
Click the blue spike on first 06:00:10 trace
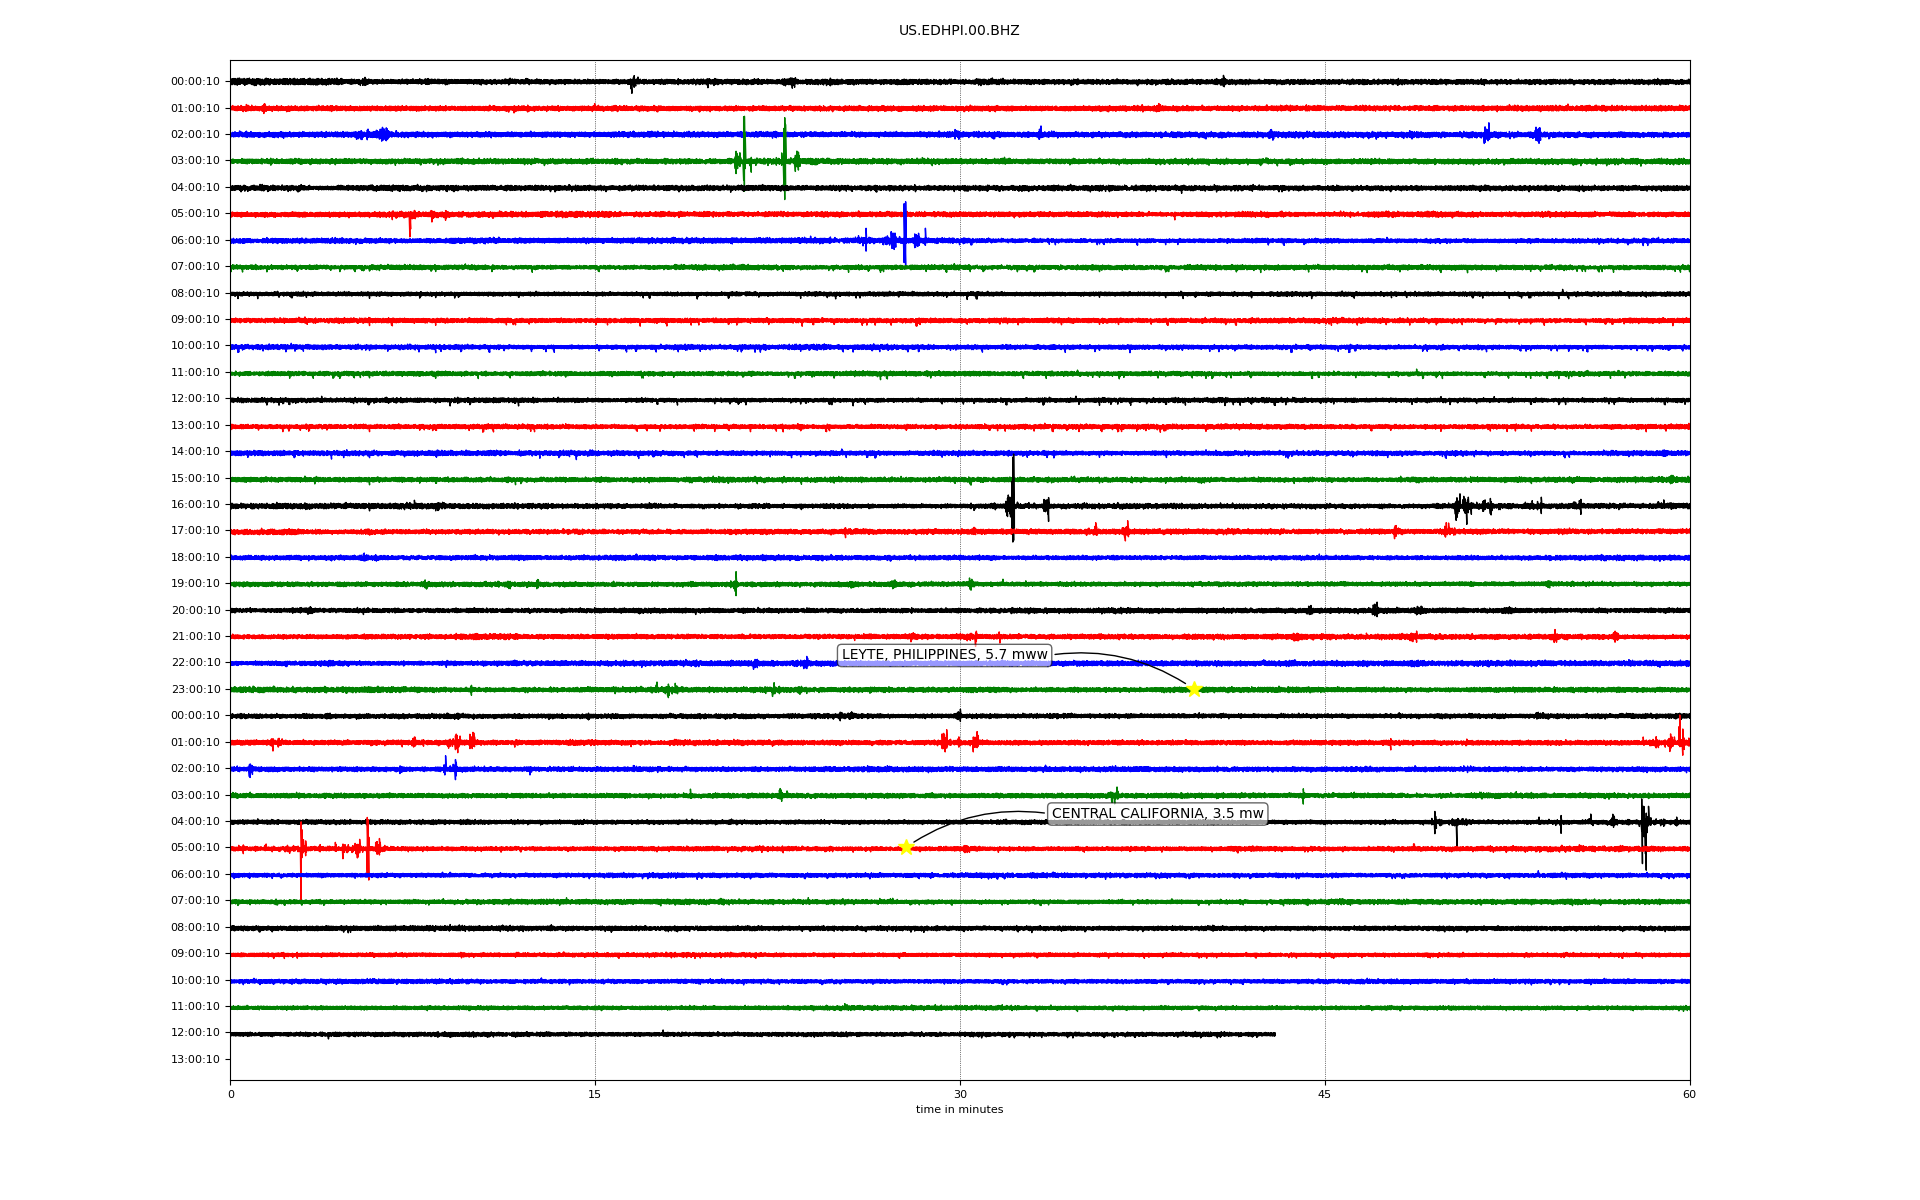pyautogui.click(x=905, y=233)
